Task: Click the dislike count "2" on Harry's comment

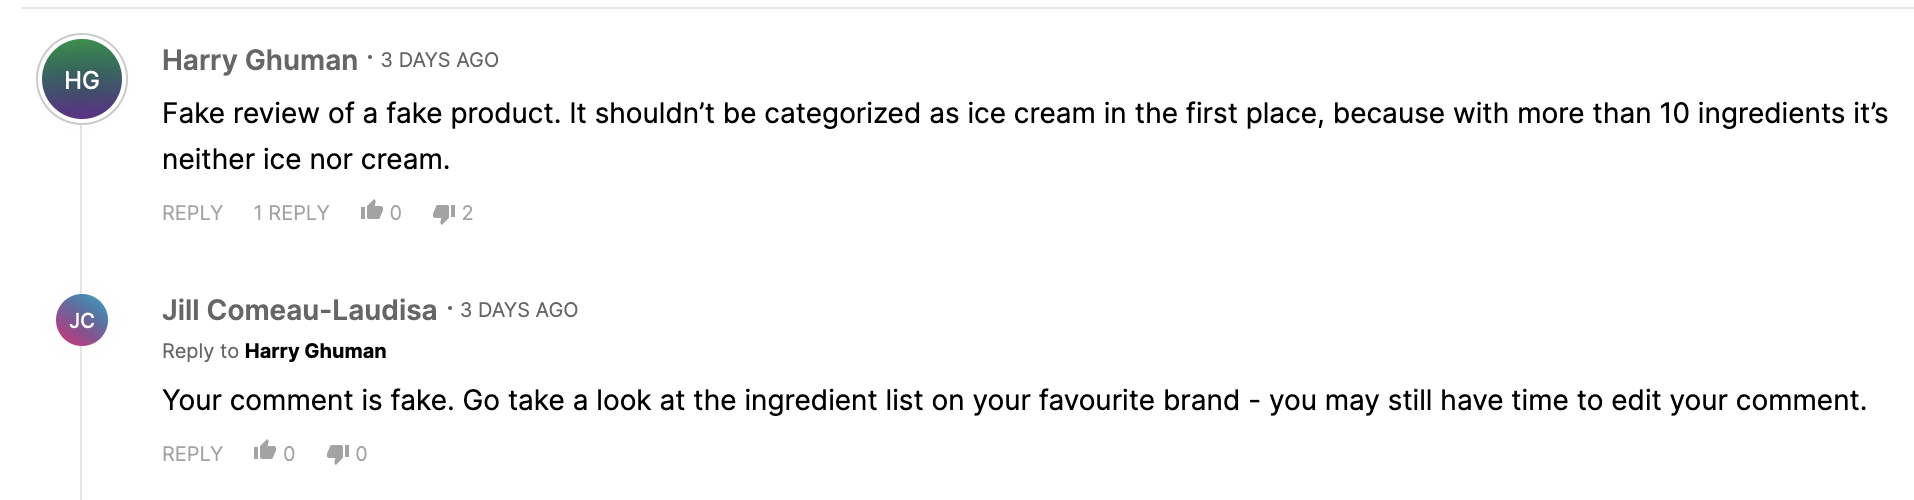Action: (x=467, y=213)
